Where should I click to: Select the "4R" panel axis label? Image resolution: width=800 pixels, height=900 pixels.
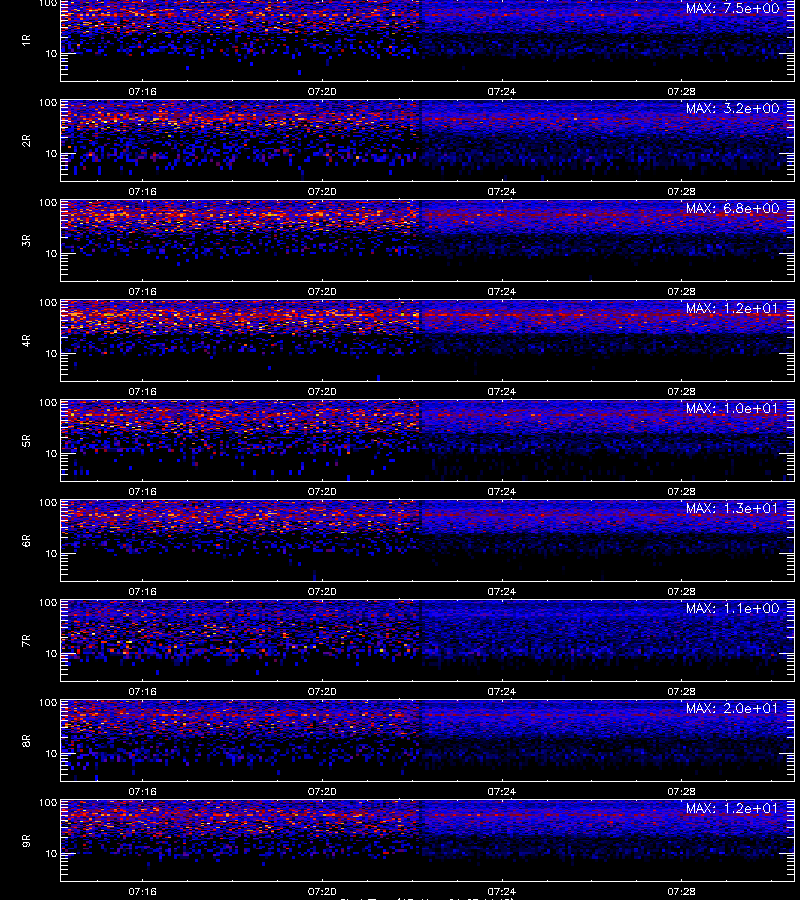tap(26, 340)
